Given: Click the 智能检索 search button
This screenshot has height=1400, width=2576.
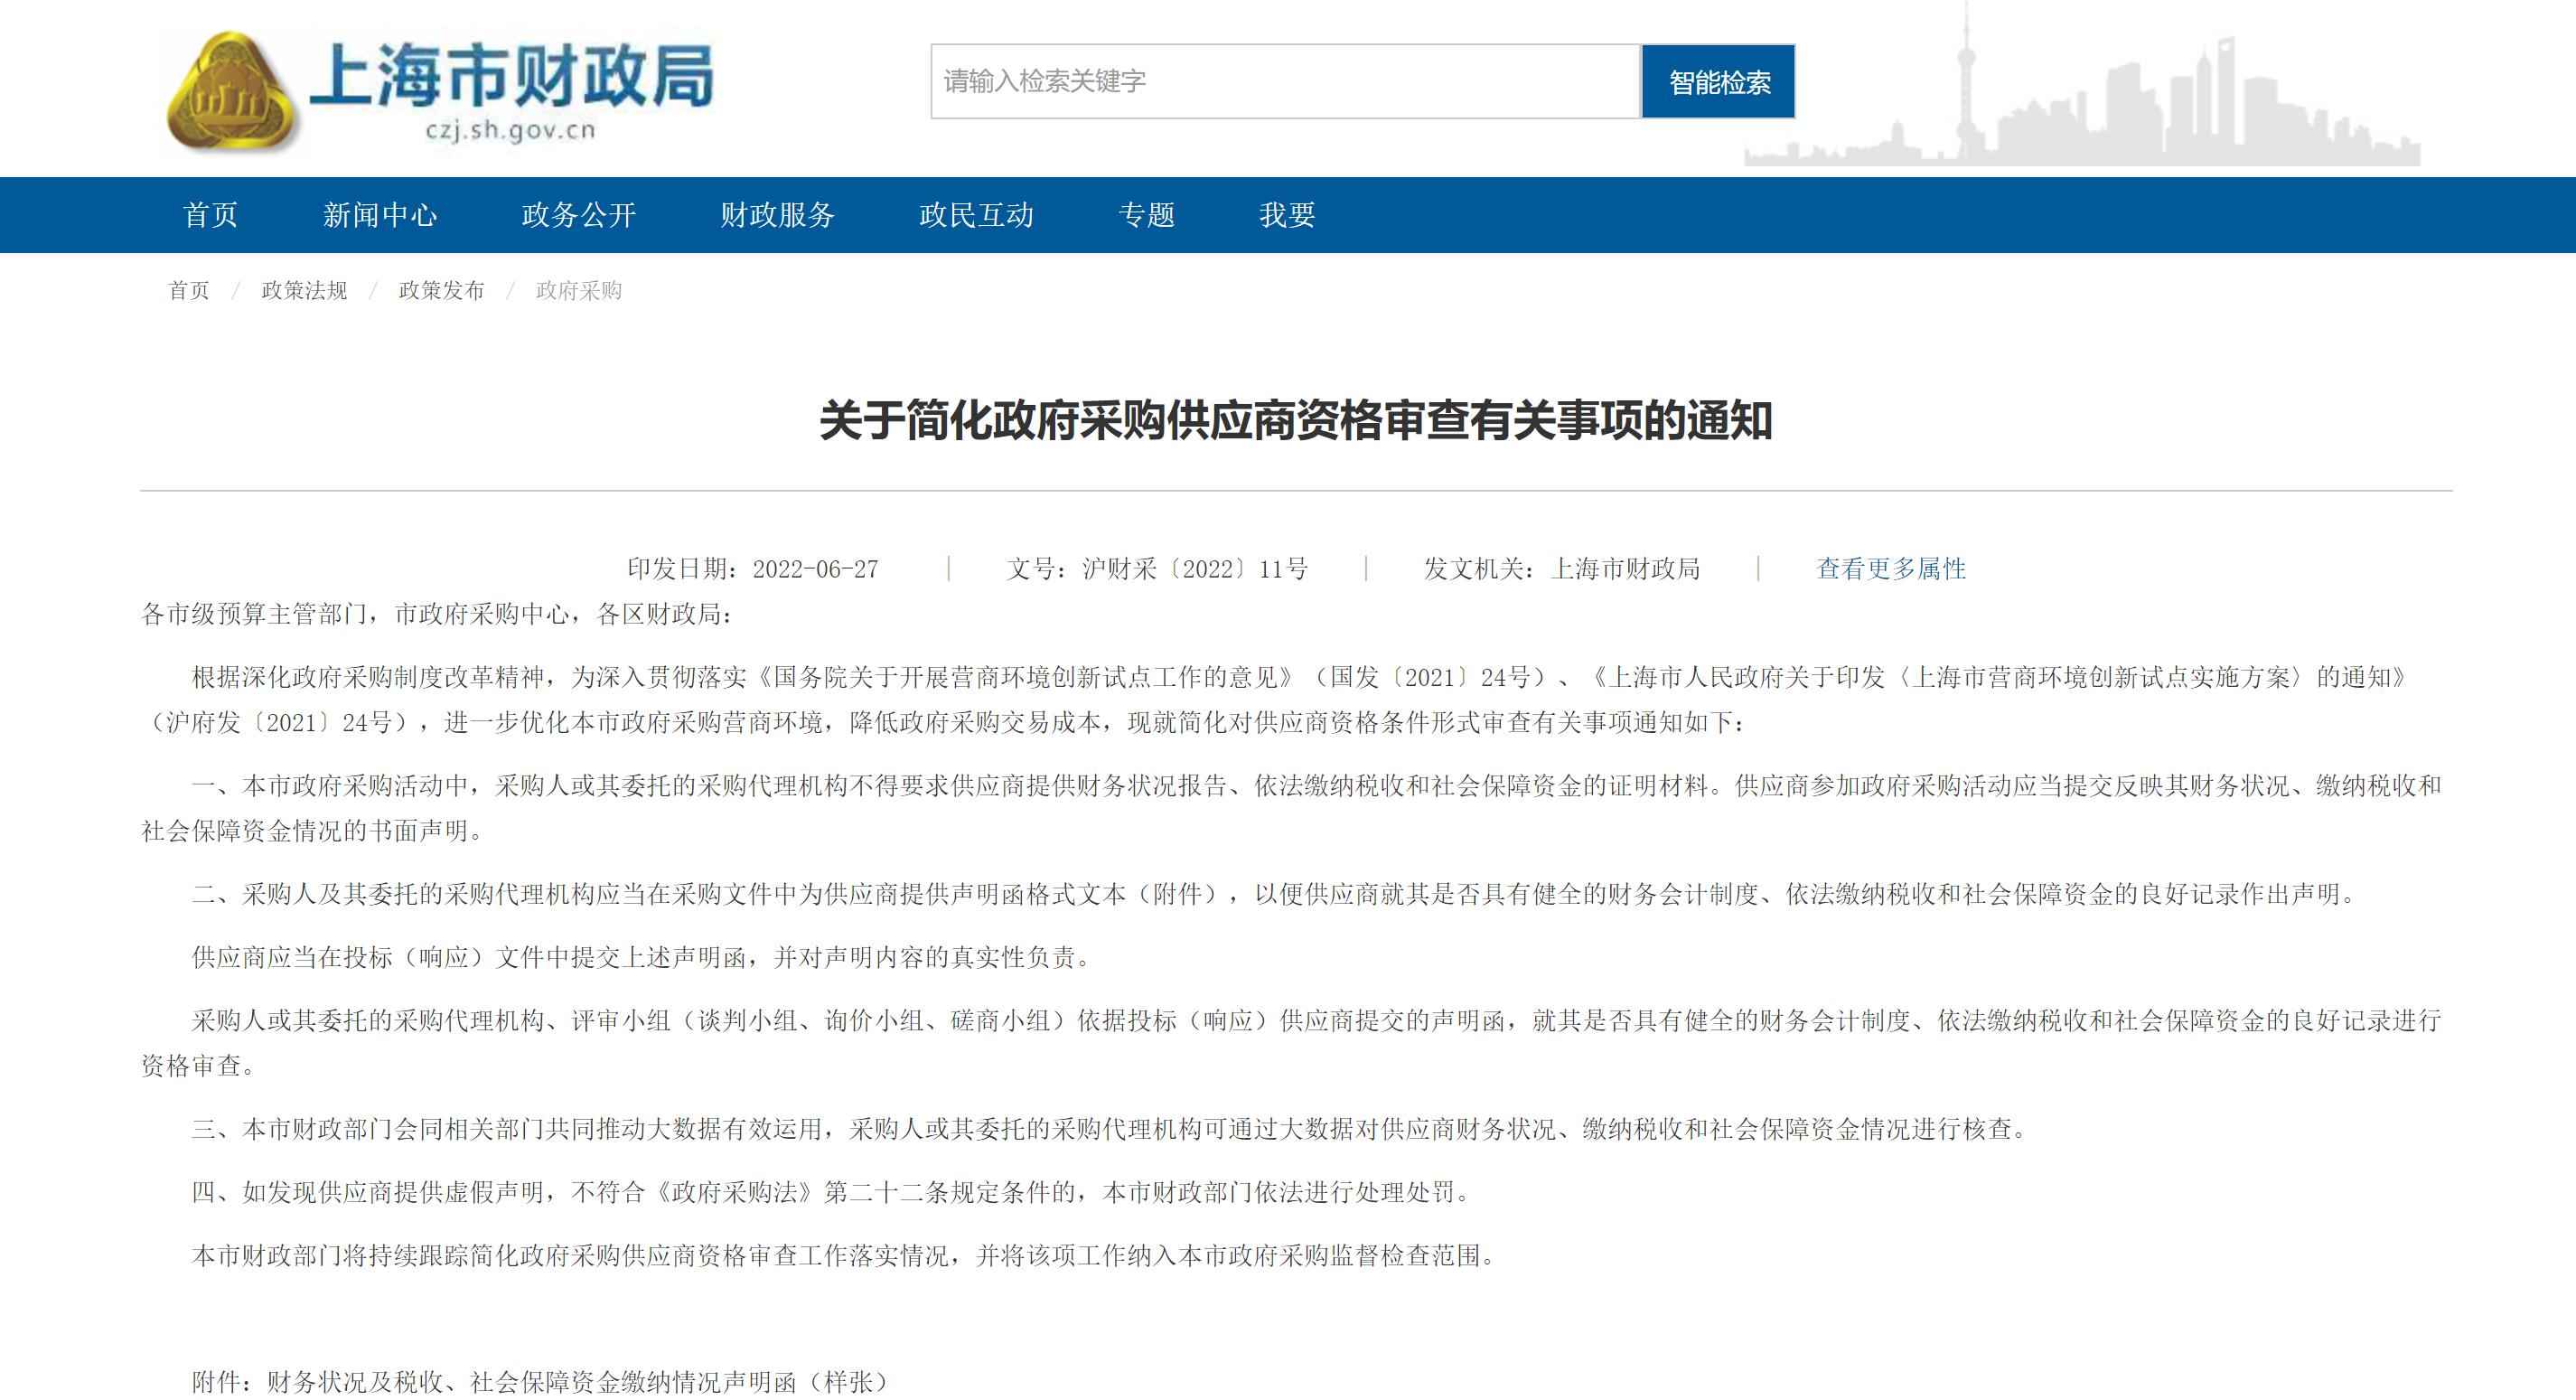Looking at the screenshot, I should point(1718,82).
